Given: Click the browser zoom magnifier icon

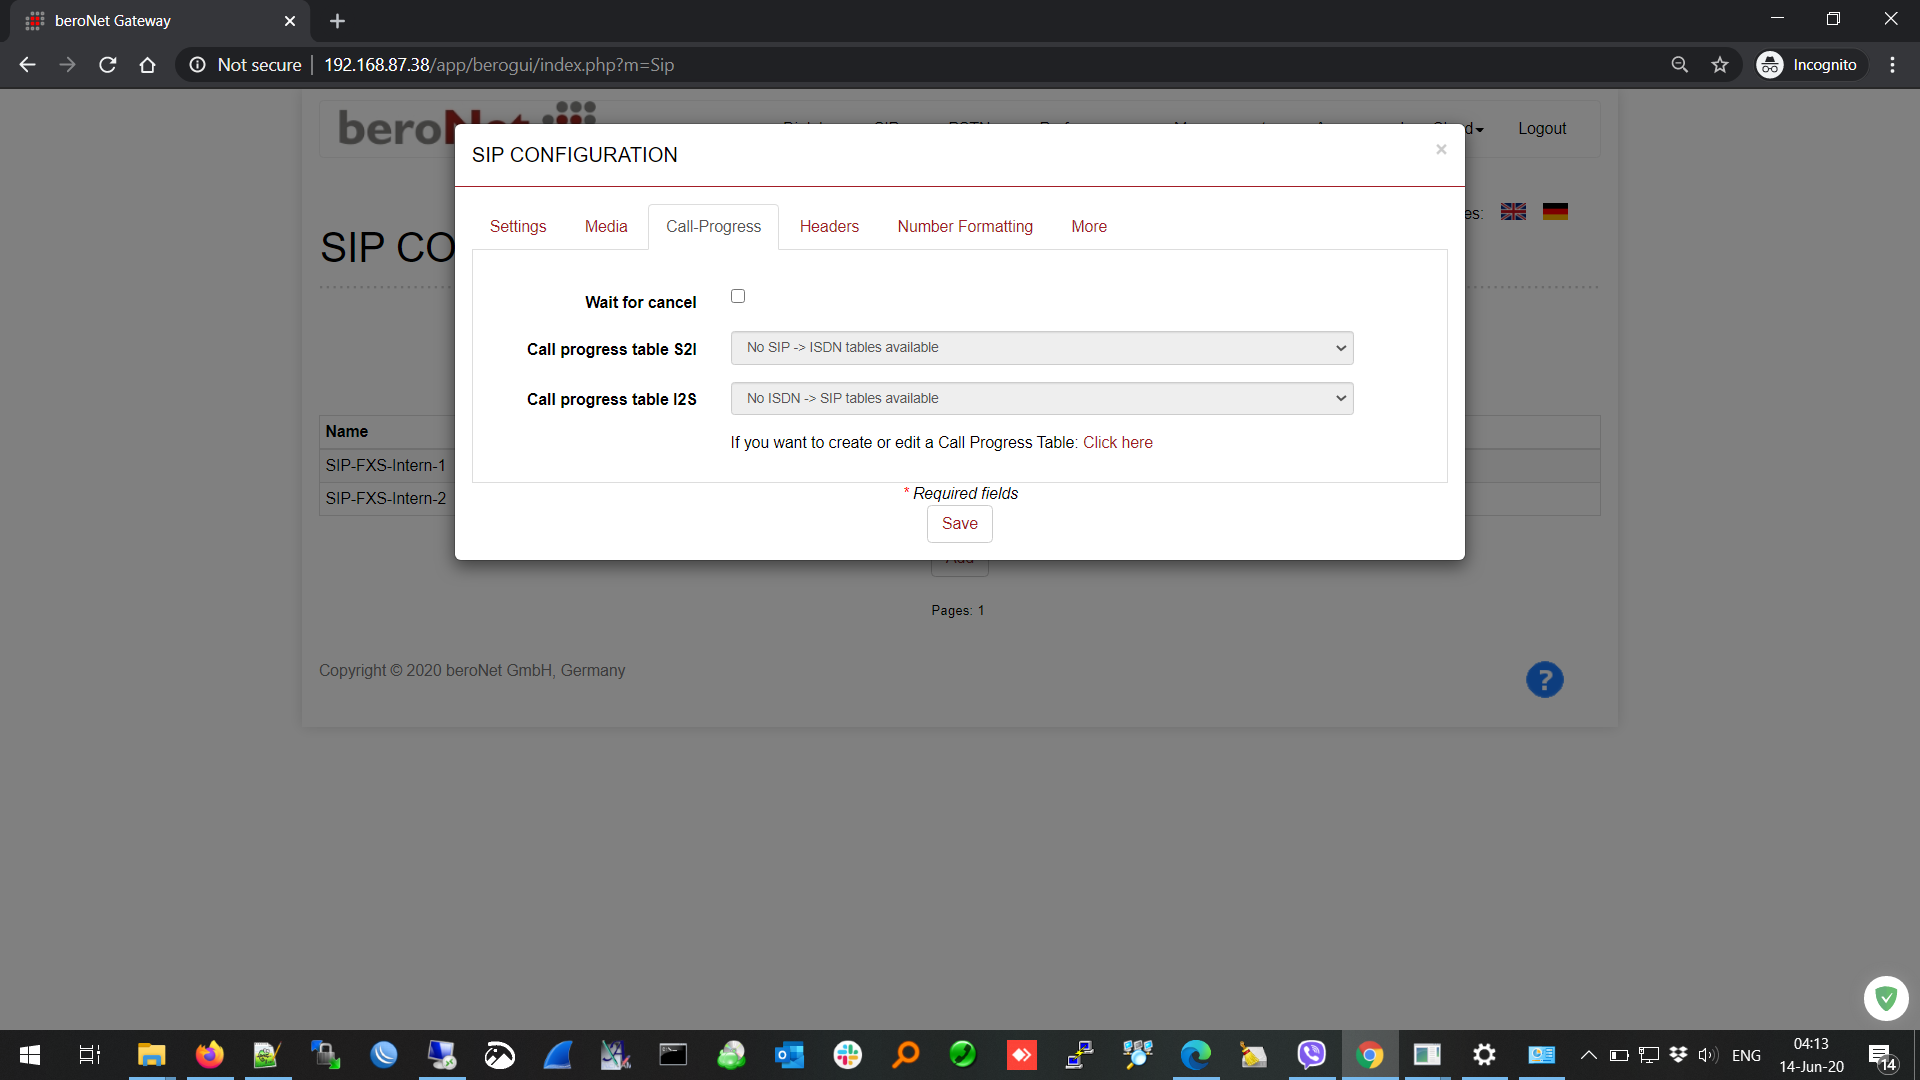Looking at the screenshot, I should point(1680,65).
